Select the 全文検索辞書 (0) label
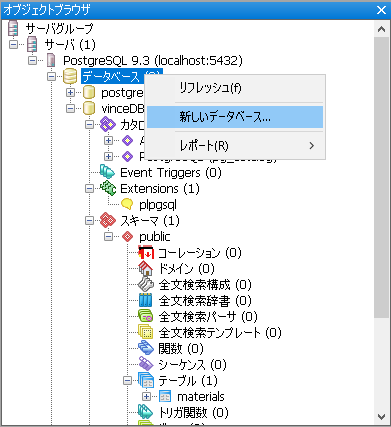391x427 pixels. [x=205, y=300]
